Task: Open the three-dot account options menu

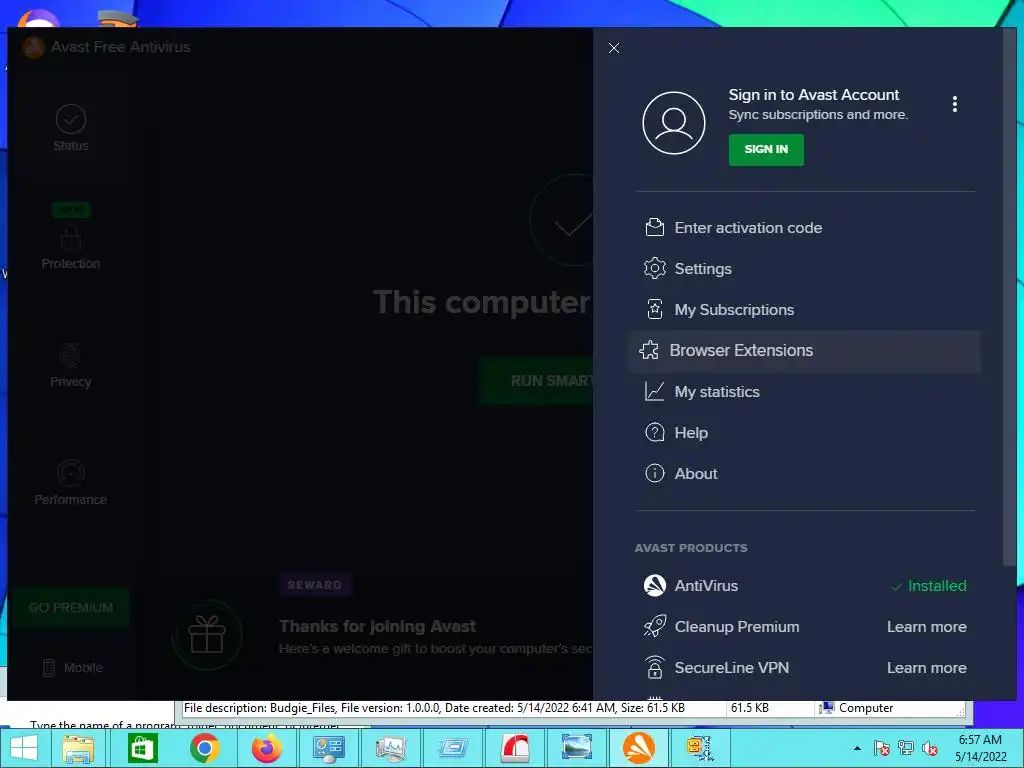Action: (x=954, y=104)
